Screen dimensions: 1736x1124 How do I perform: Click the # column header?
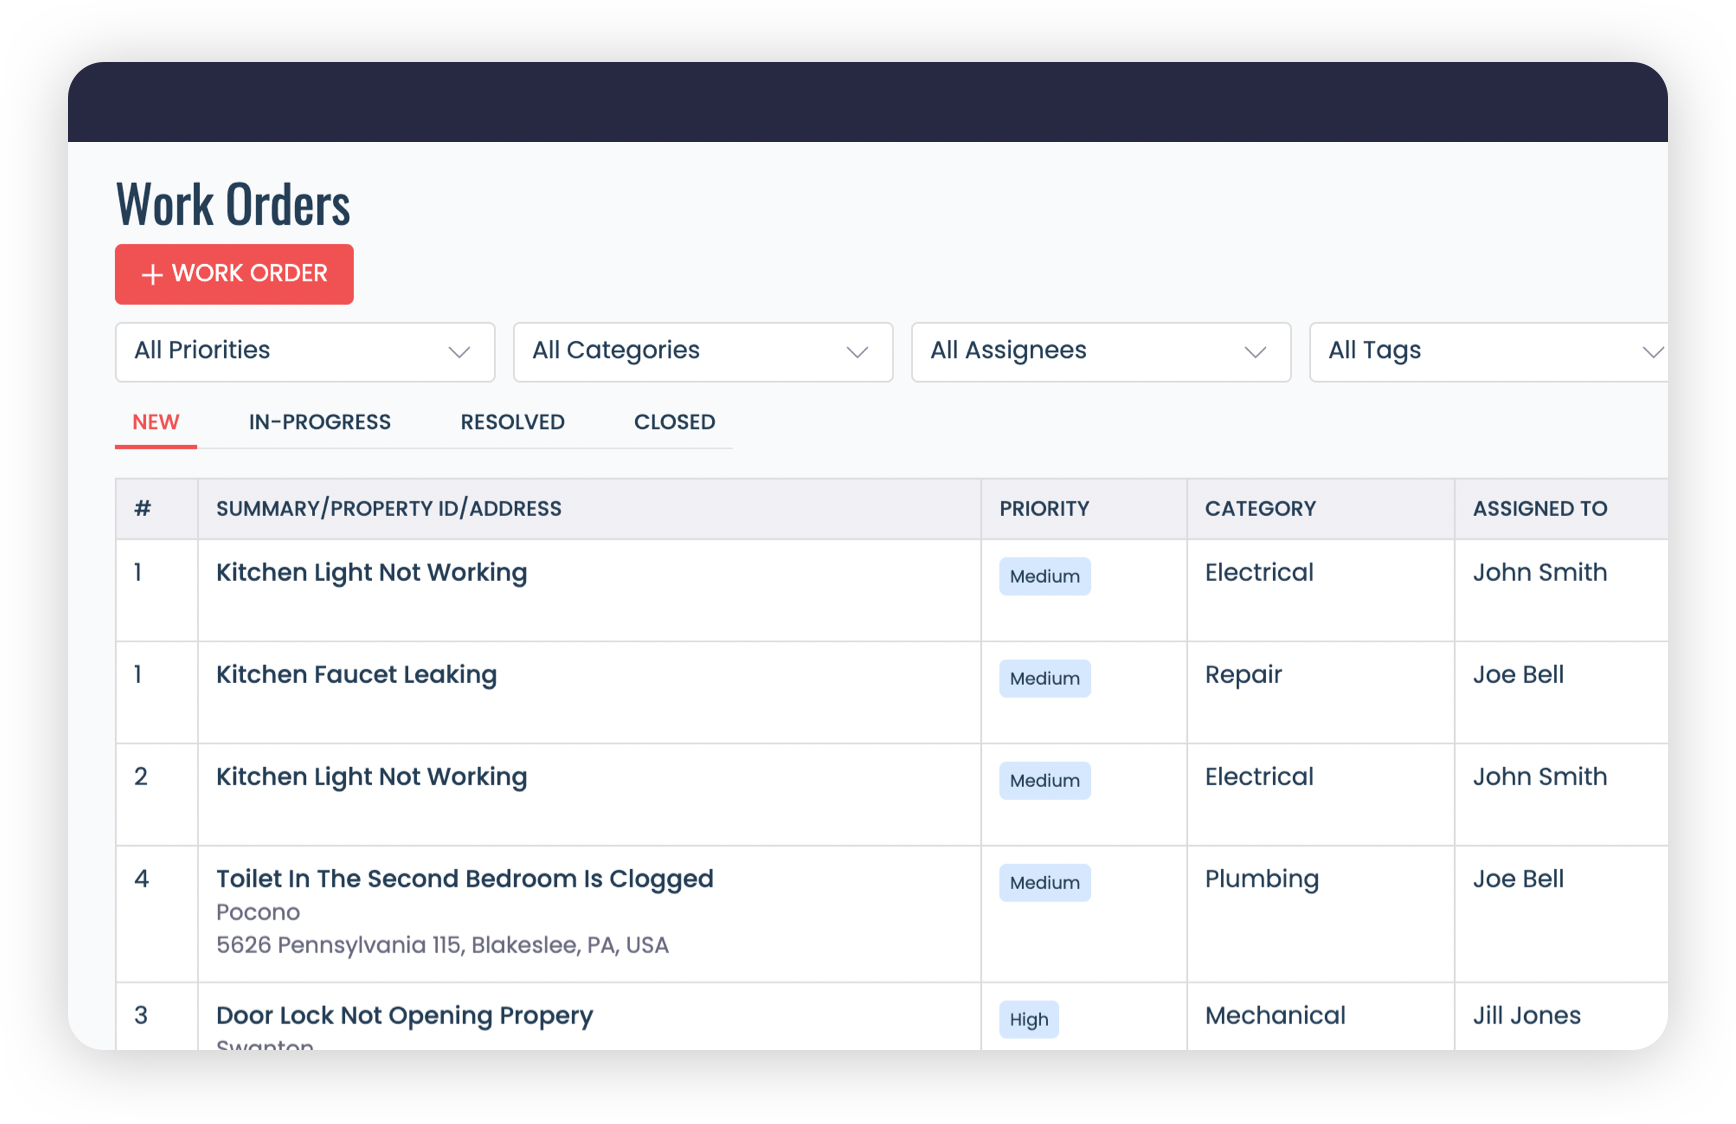143,509
